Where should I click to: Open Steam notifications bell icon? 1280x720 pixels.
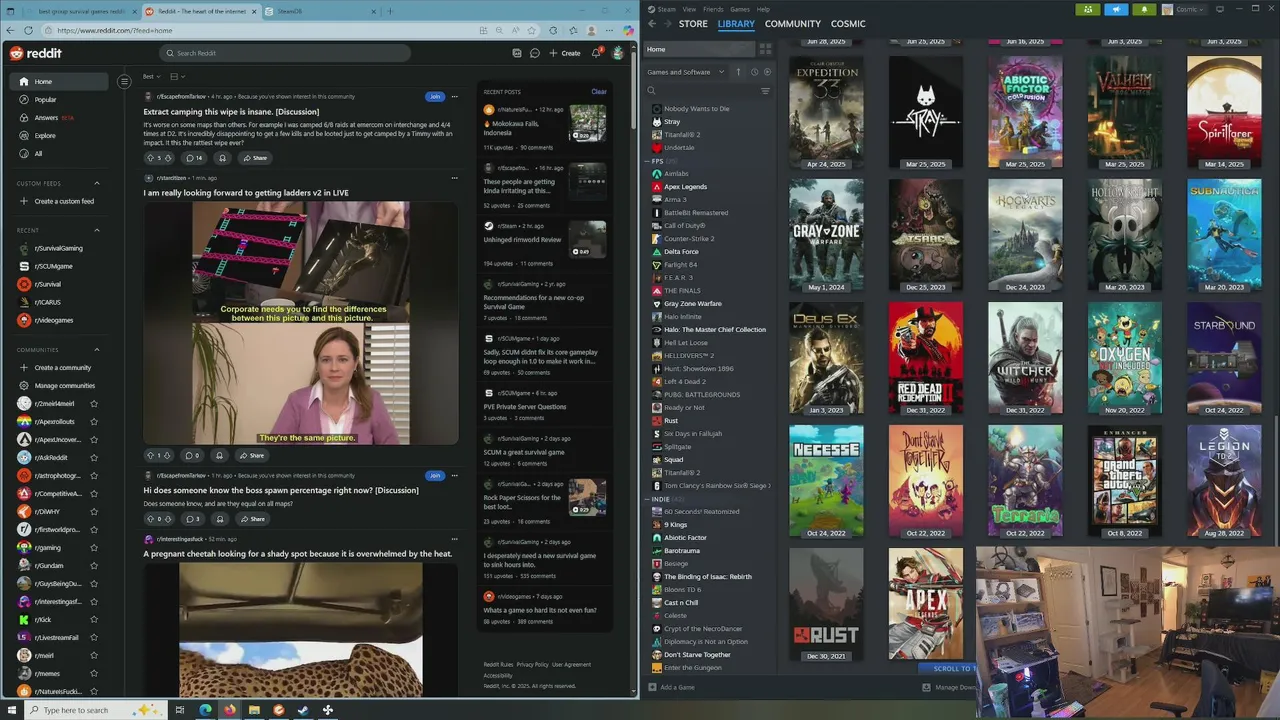(x=1144, y=9)
